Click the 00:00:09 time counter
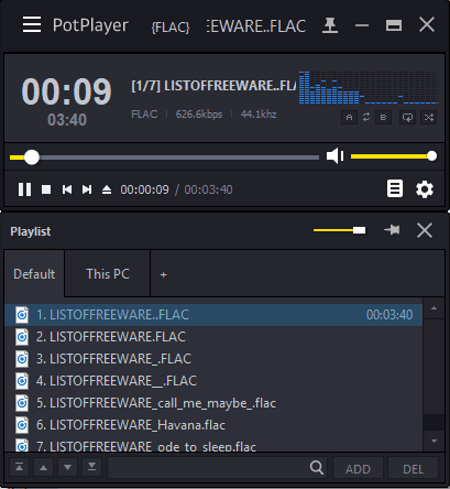The image size is (450, 489). 145,190
